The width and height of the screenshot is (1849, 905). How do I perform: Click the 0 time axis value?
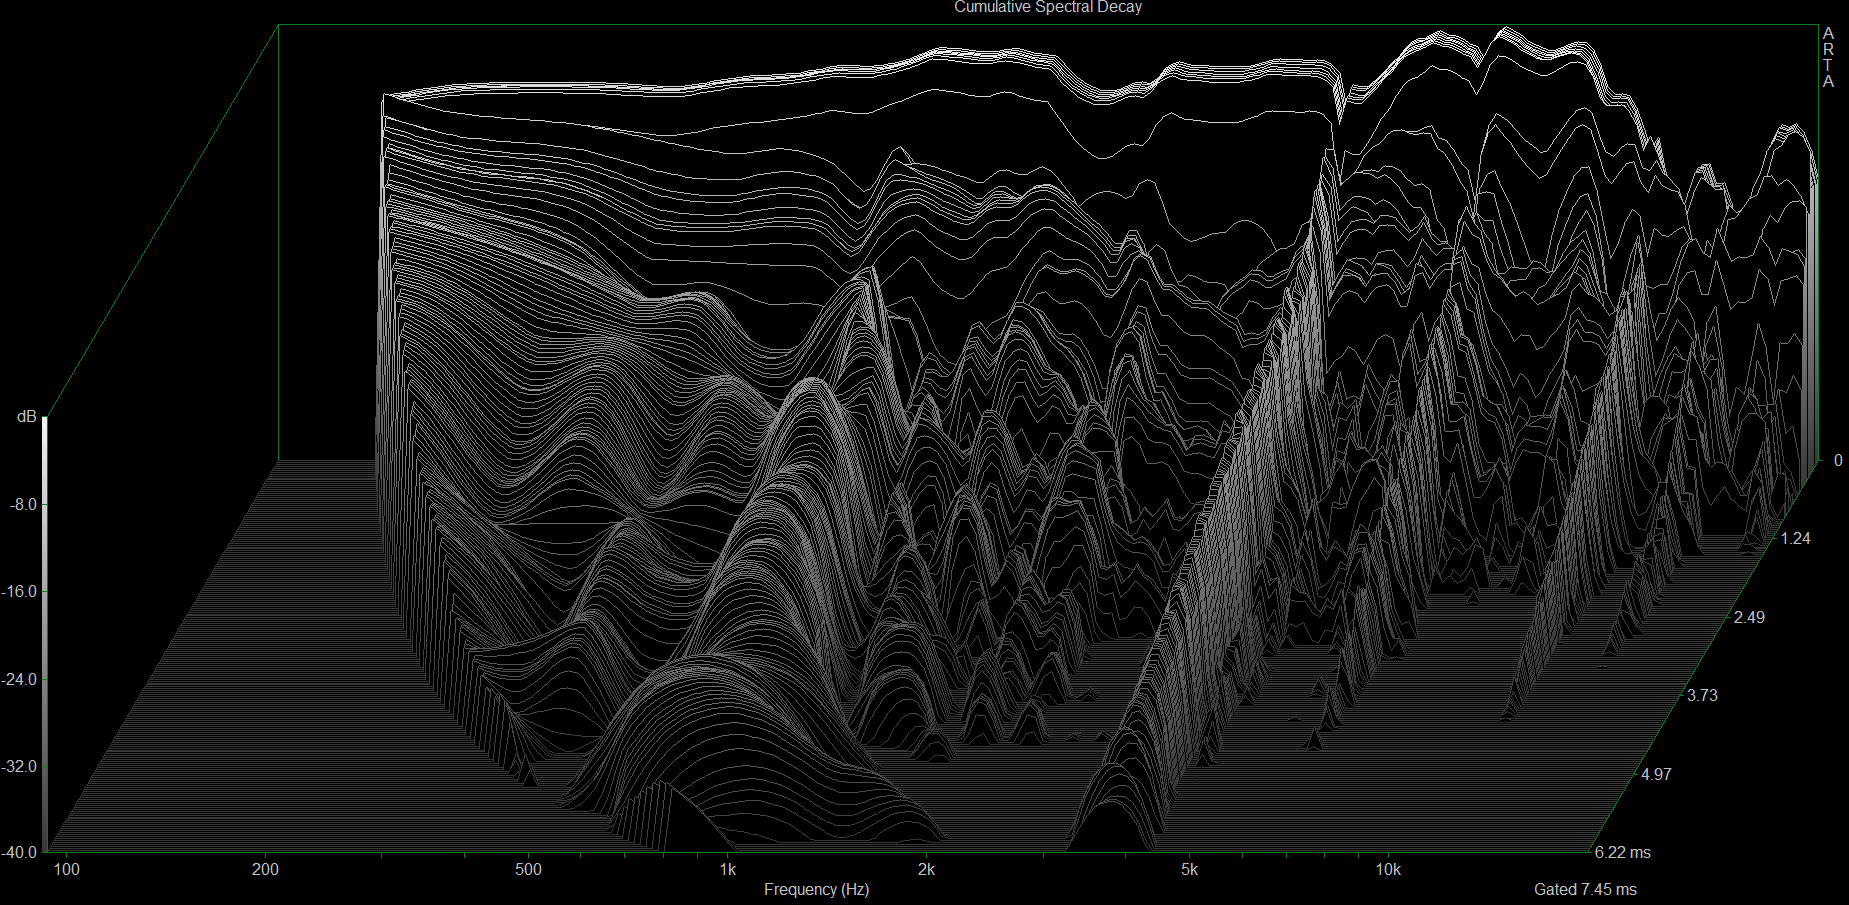[1838, 461]
